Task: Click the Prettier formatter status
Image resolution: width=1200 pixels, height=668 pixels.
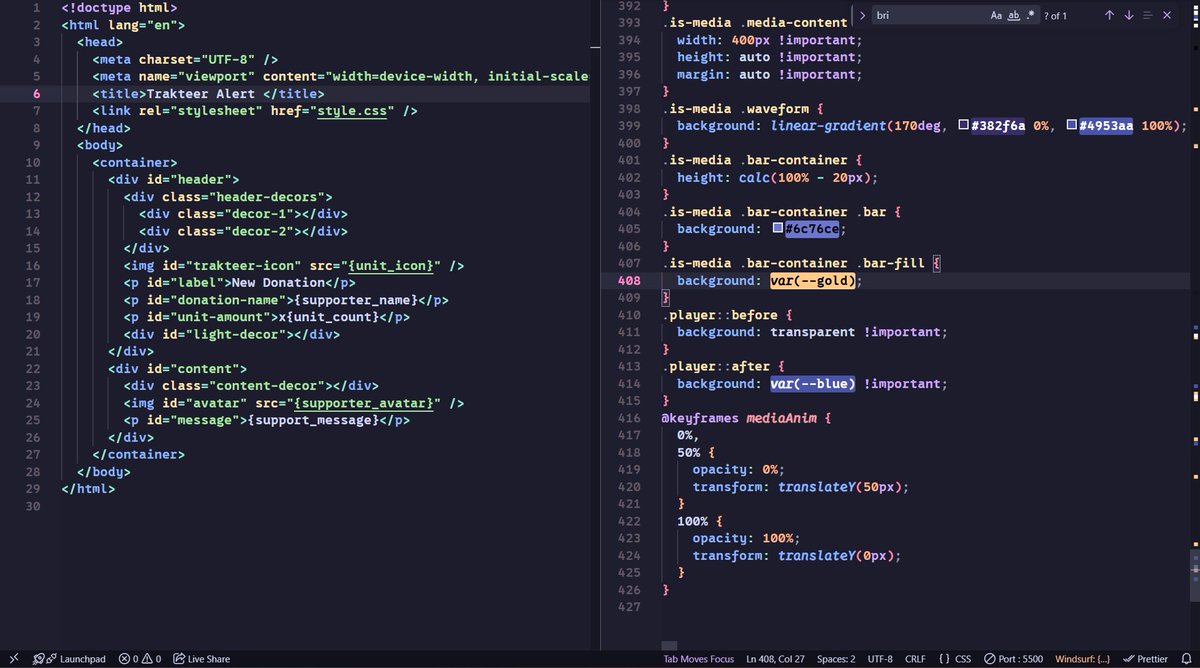Action: [1145, 659]
